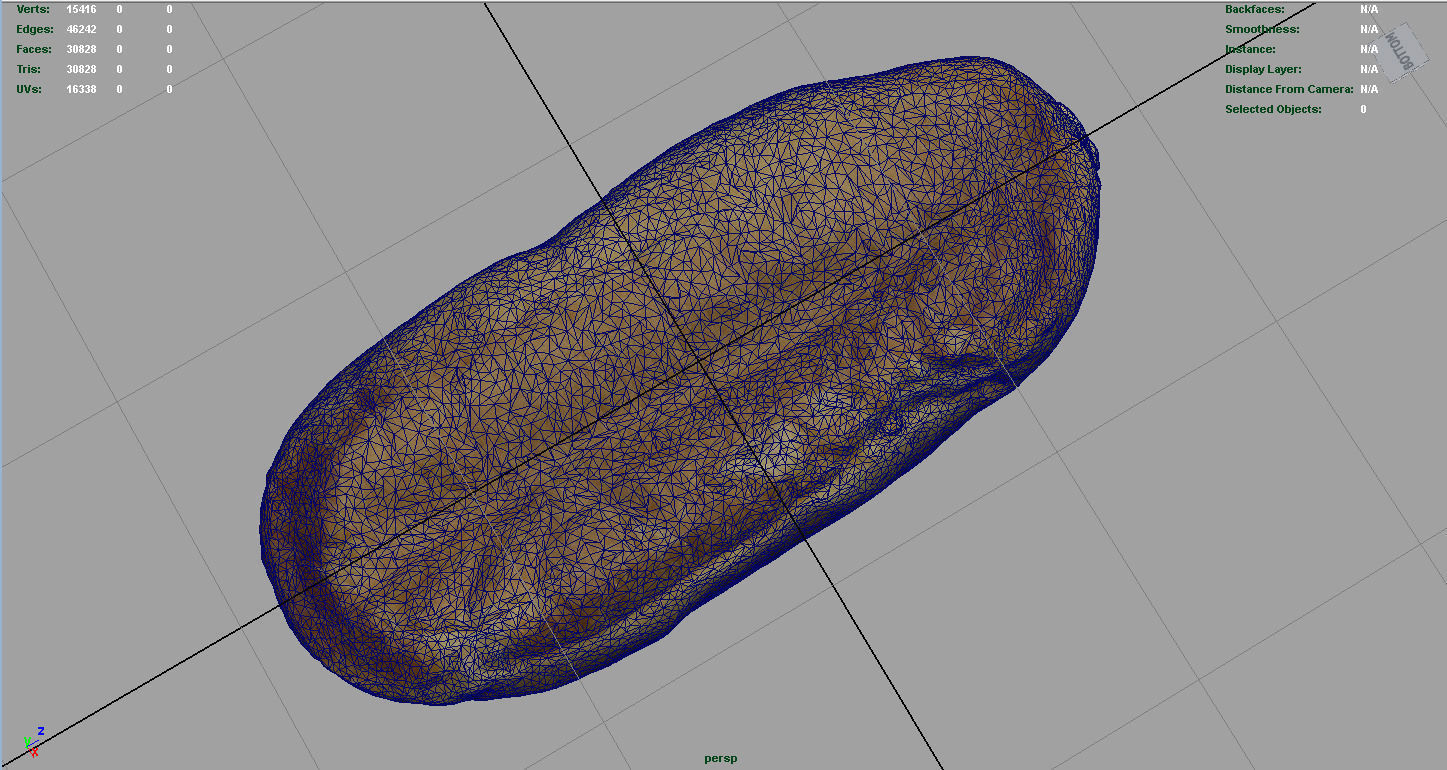Click the edge count value 46242
The width and height of the screenshot is (1447, 770).
(x=81, y=29)
